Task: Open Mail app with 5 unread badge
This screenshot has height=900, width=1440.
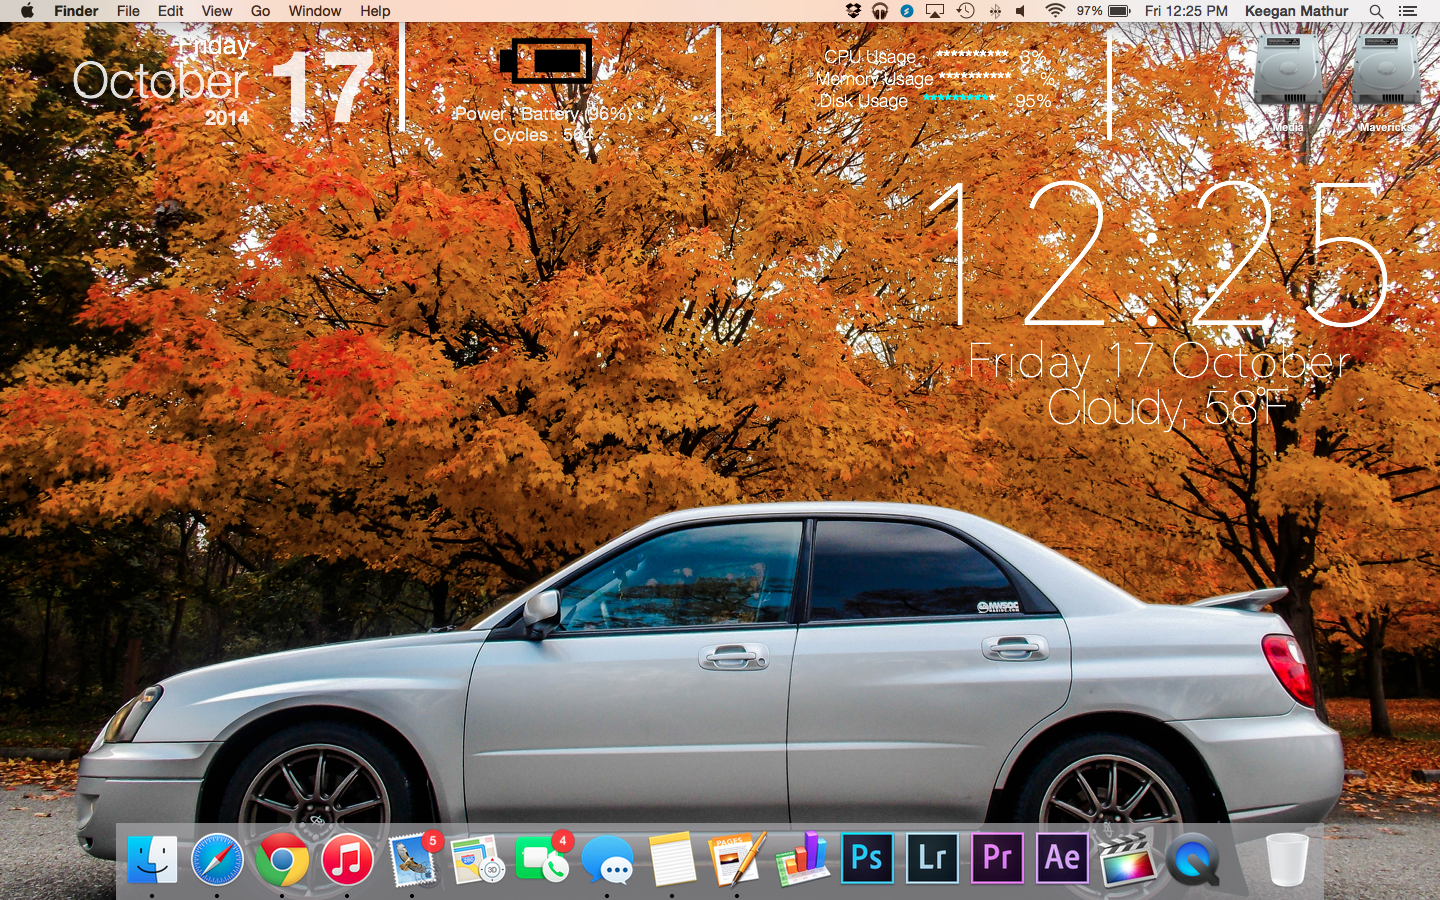Action: coord(413,859)
